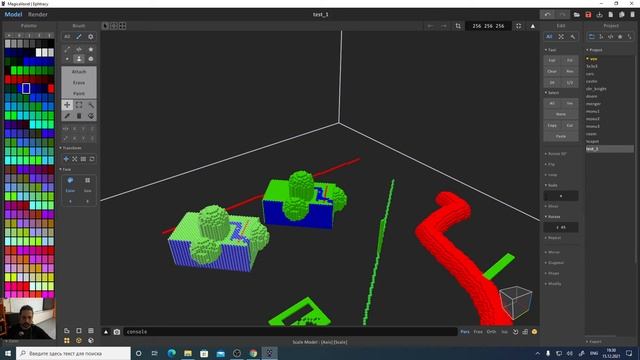Click the undo arrow icon
Viewport: 640px width, 360px height.
tap(547, 14)
